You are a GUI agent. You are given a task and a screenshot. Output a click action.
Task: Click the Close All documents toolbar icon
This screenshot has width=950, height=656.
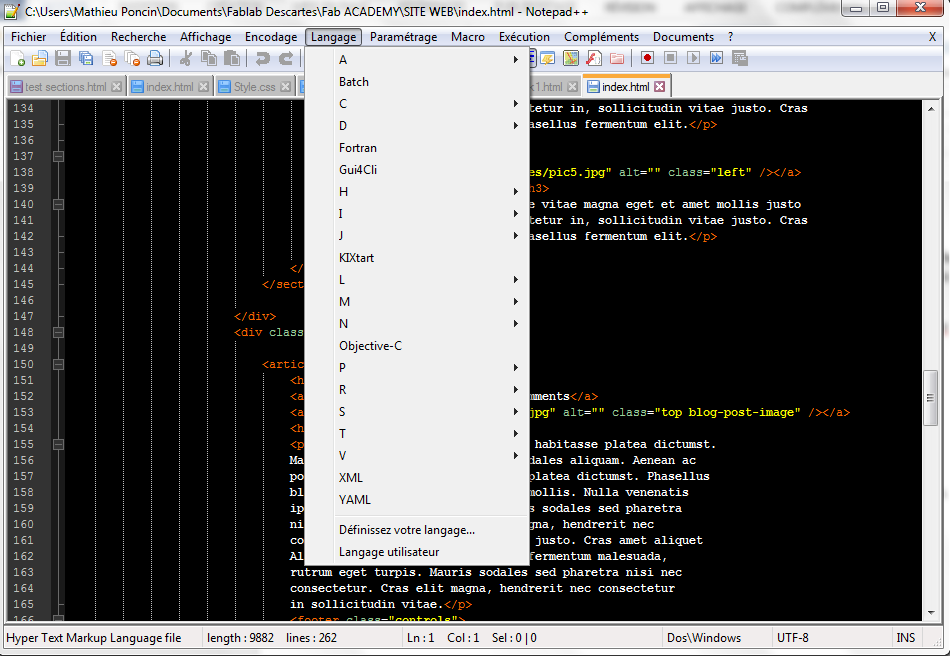(132, 58)
